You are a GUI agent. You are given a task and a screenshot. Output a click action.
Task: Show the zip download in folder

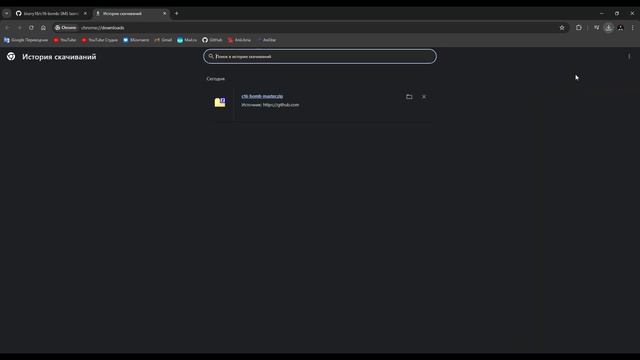tap(409, 97)
